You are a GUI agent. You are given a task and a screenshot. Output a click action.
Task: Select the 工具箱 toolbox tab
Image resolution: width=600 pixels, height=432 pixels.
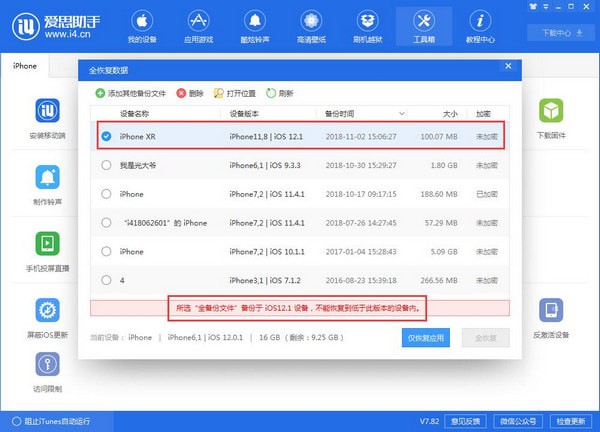(x=424, y=26)
